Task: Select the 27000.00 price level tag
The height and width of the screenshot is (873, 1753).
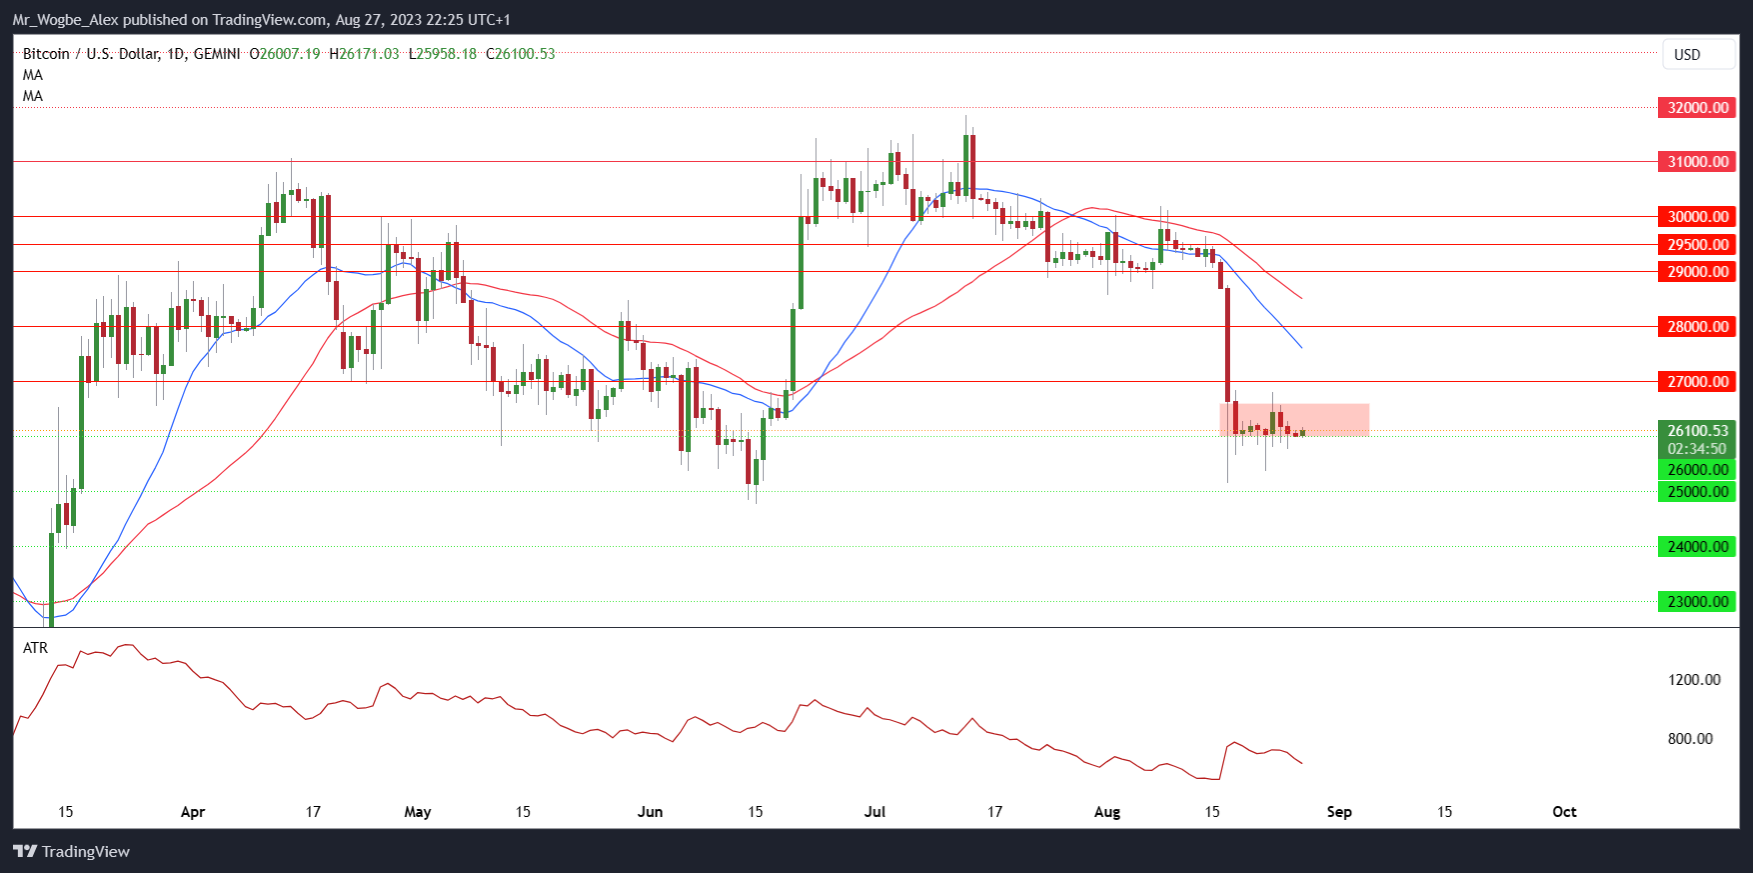Action: pos(1697,381)
